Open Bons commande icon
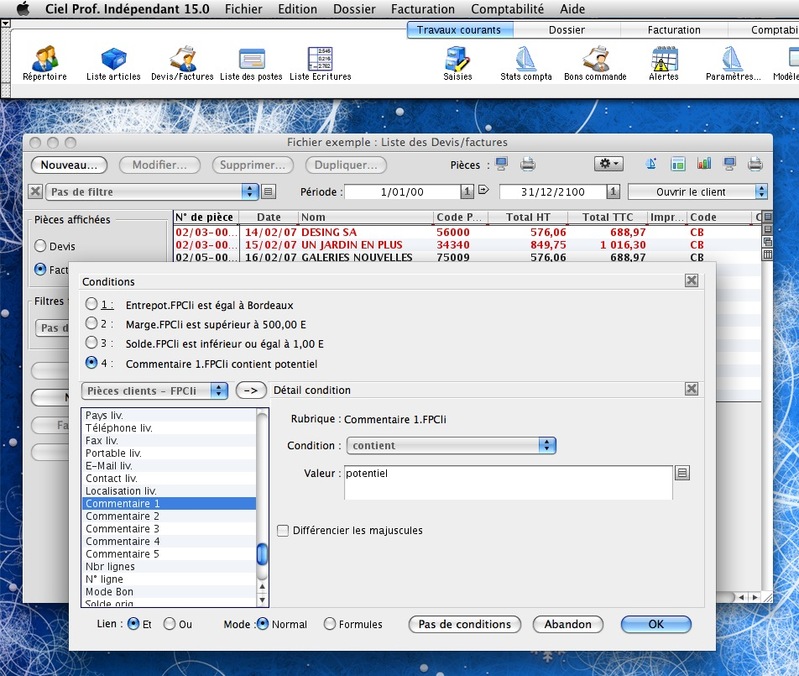The height and width of the screenshot is (676, 799). 595,63
